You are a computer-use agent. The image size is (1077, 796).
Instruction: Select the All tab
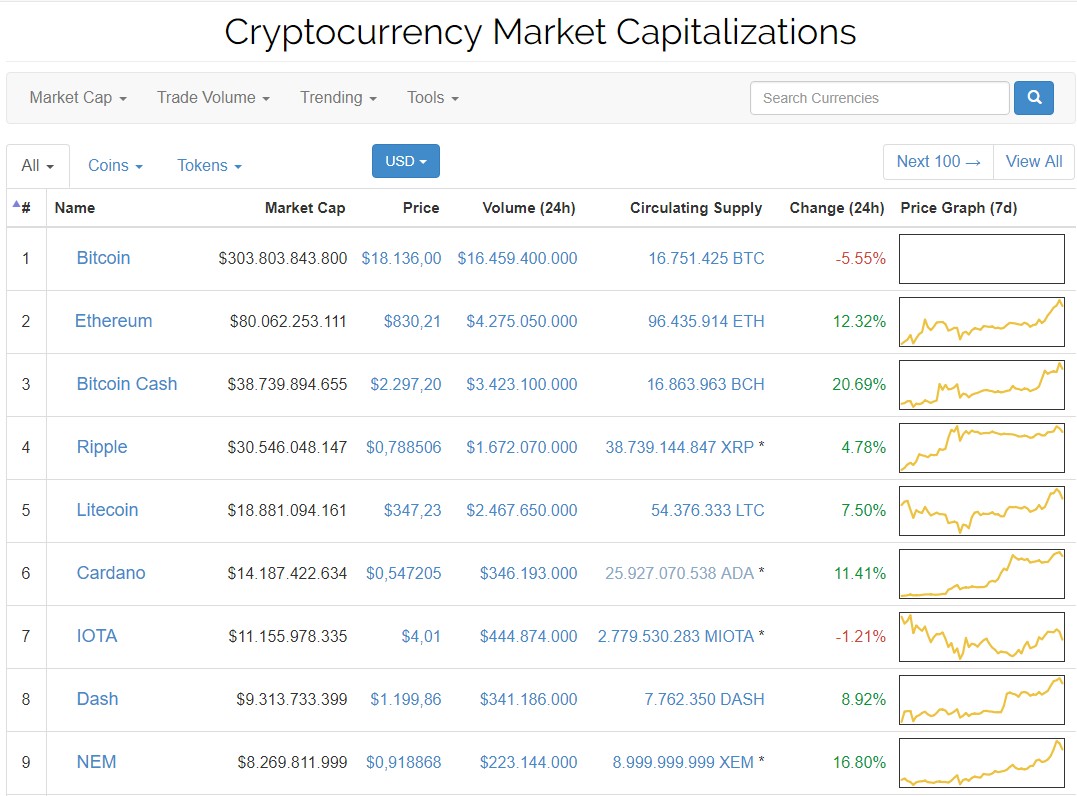tap(38, 166)
